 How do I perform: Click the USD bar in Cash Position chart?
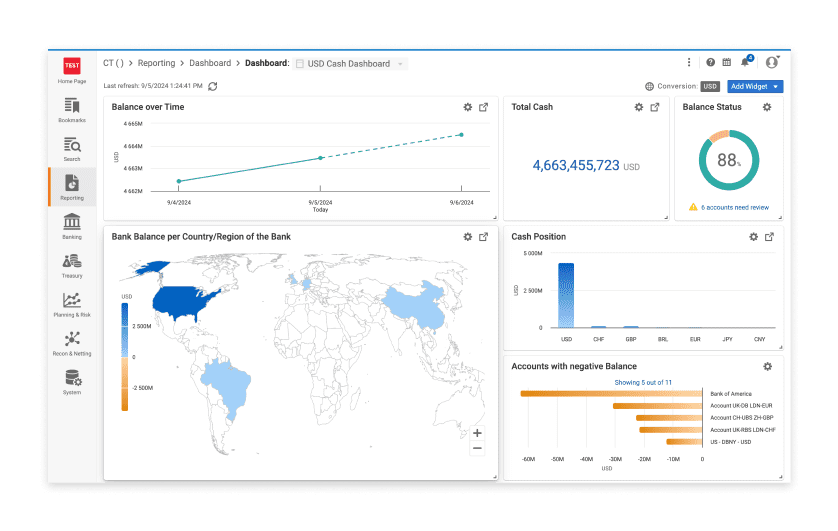pos(566,295)
